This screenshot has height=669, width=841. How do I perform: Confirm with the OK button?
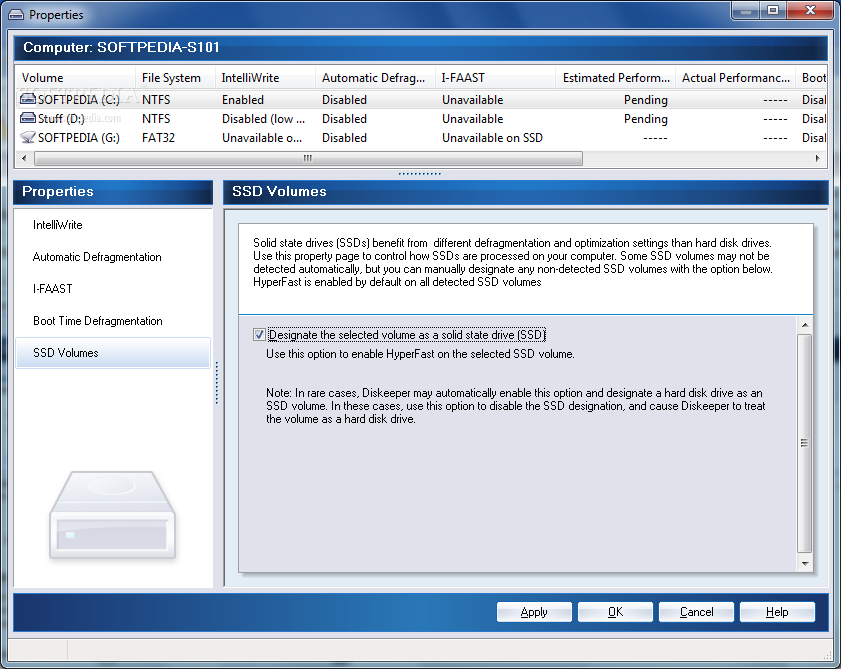tap(615, 612)
